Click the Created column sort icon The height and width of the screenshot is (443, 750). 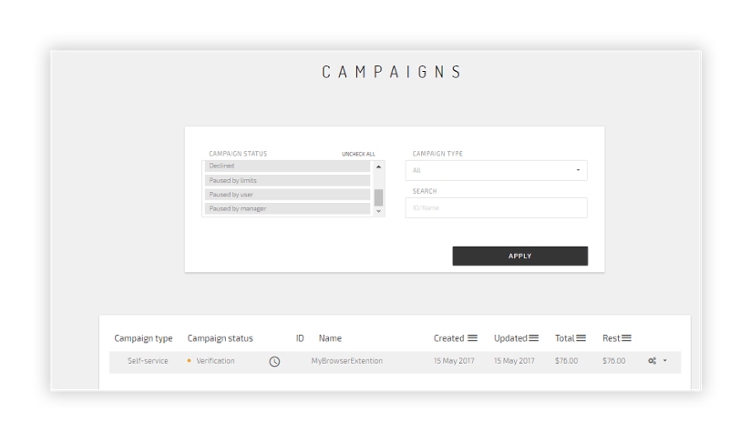click(x=472, y=338)
